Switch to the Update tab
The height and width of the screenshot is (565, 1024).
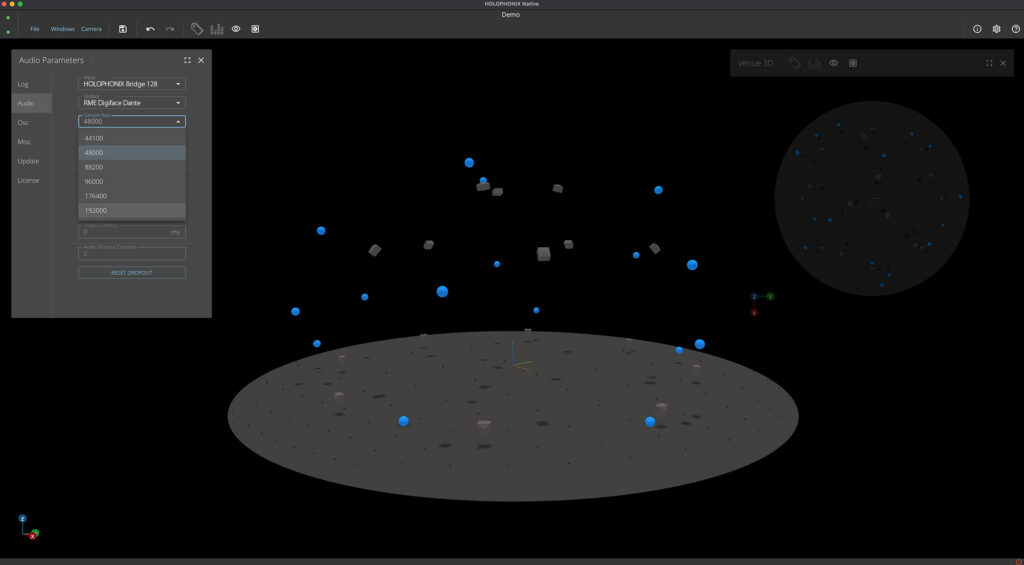coord(31,161)
